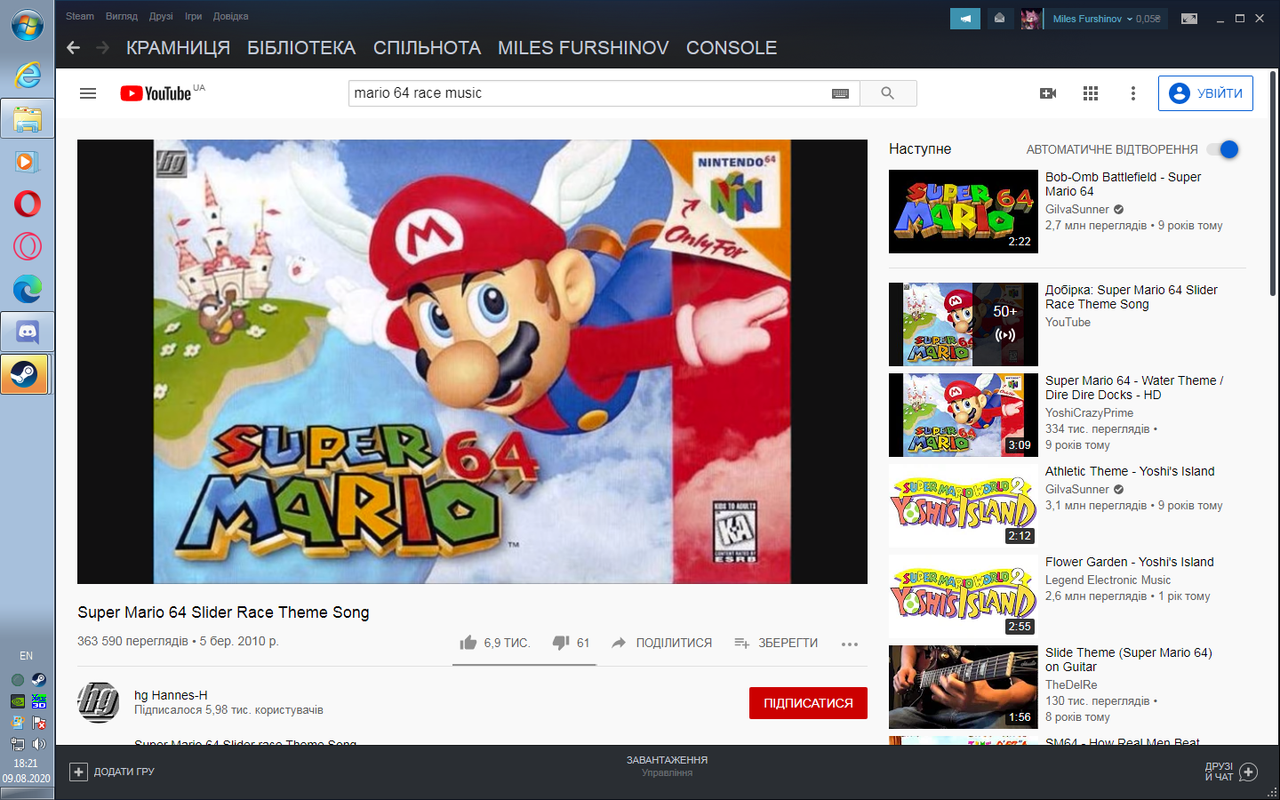The height and width of the screenshot is (800, 1280).
Task: Click the volume speaker tray icon
Action: tap(38, 744)
